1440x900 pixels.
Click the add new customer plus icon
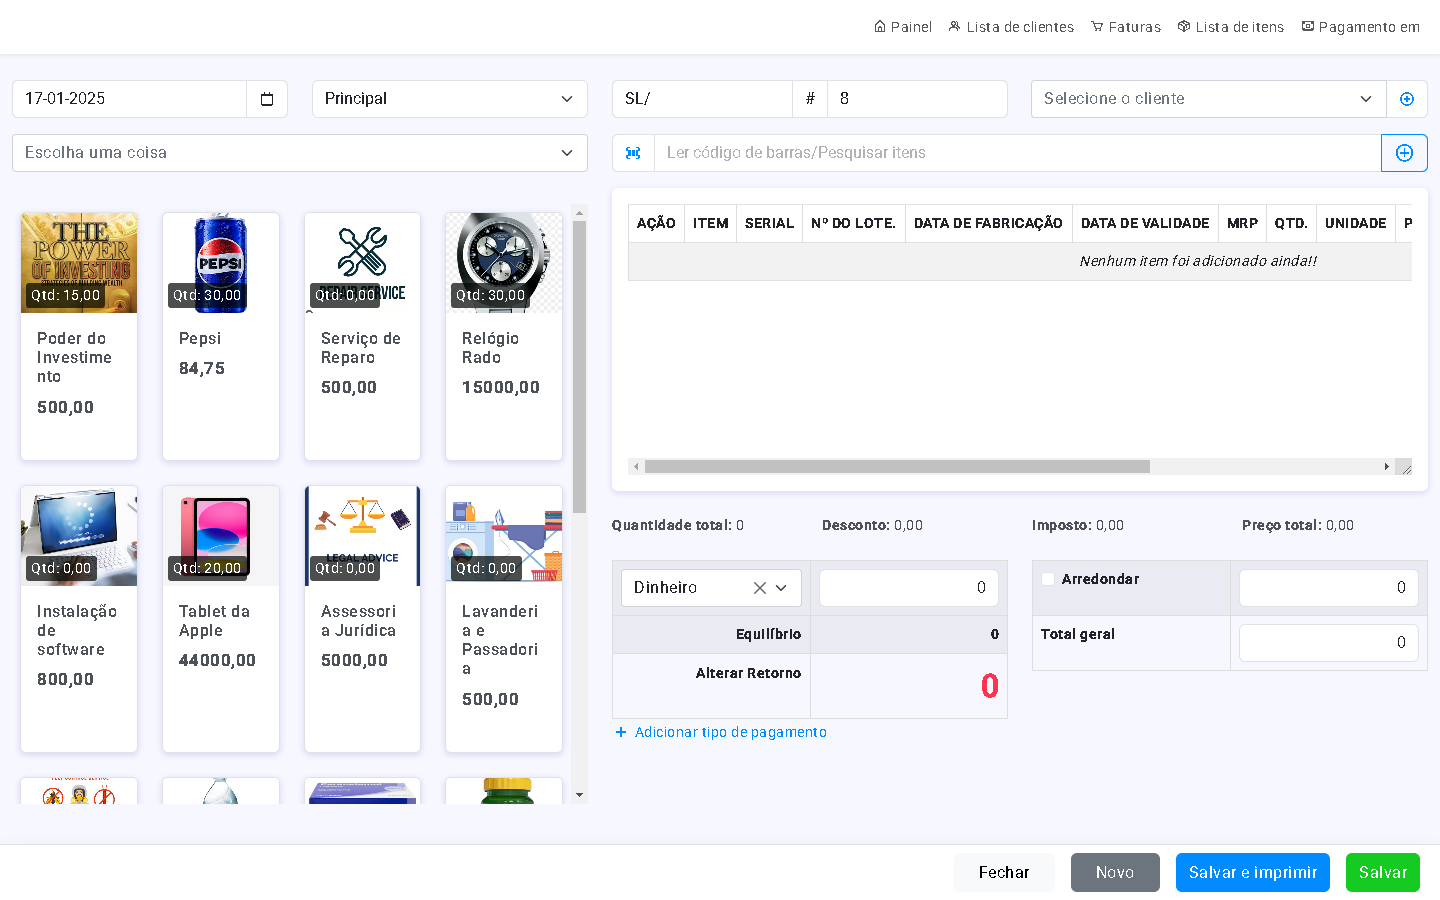1406,99
